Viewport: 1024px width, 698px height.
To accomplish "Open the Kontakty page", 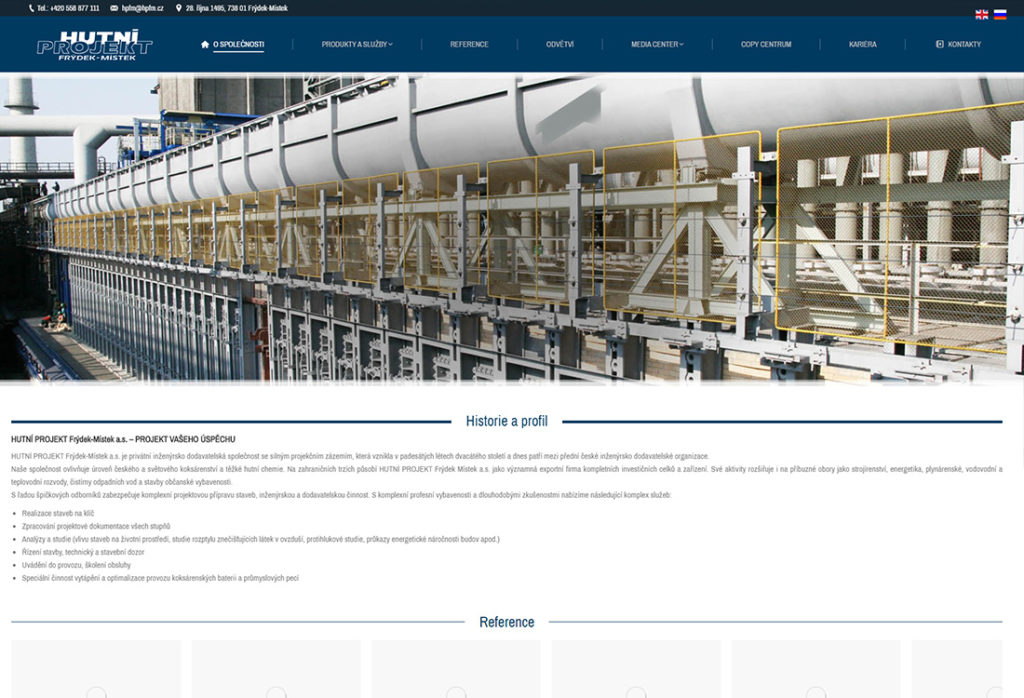I will click(x=964, y=44).
